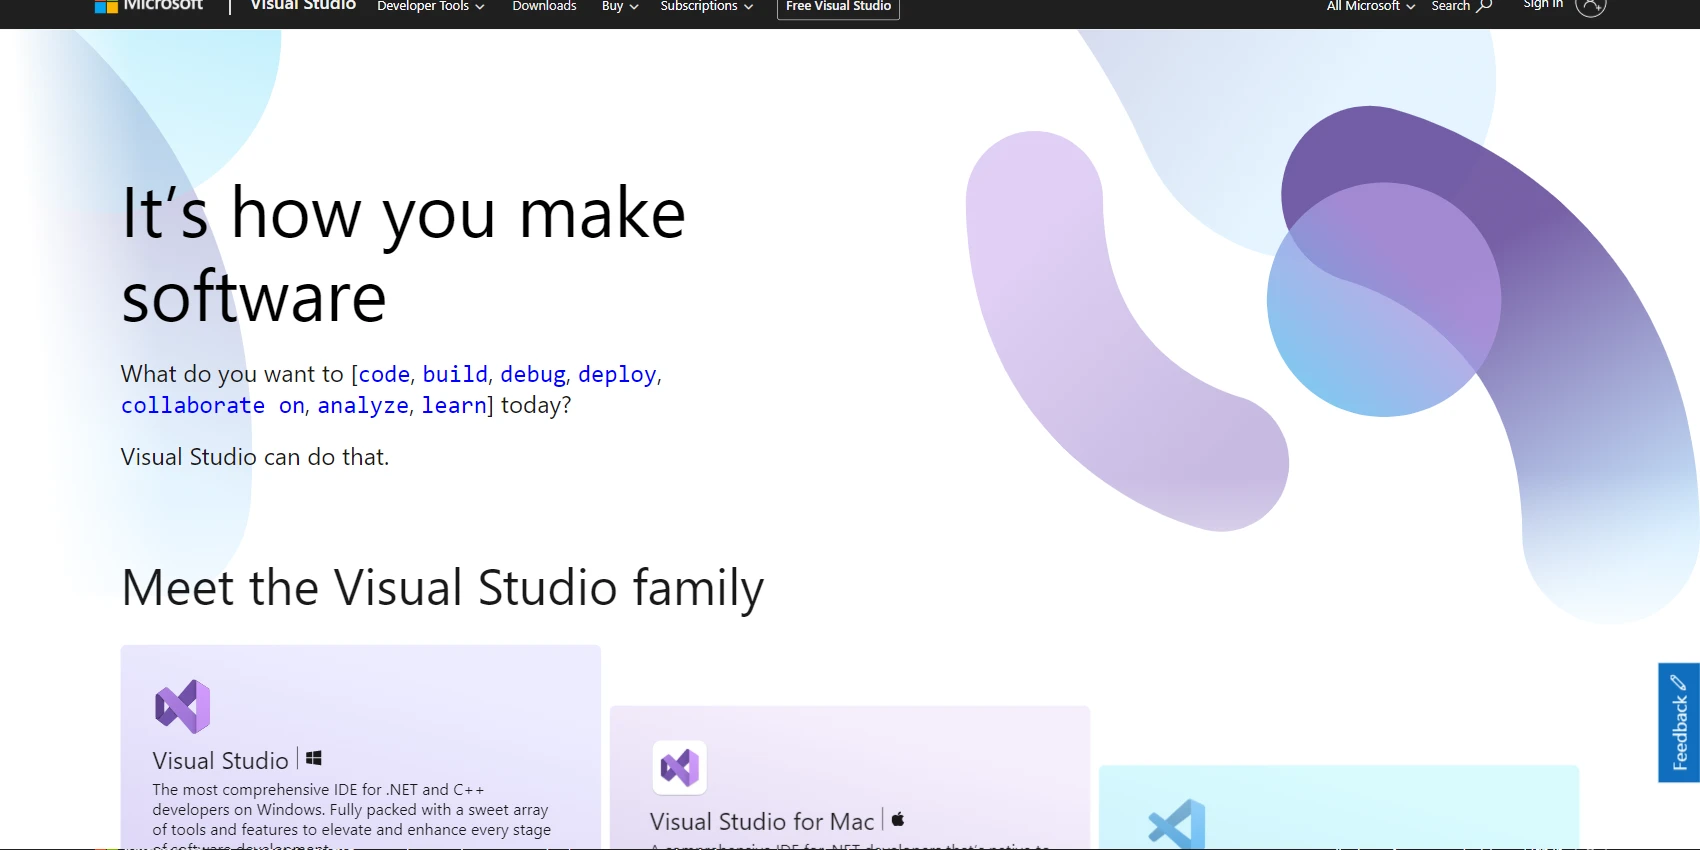Click the 'Visual Studio can do that.' text
This screenshot has height=850, width=1700.
[255, 457]
